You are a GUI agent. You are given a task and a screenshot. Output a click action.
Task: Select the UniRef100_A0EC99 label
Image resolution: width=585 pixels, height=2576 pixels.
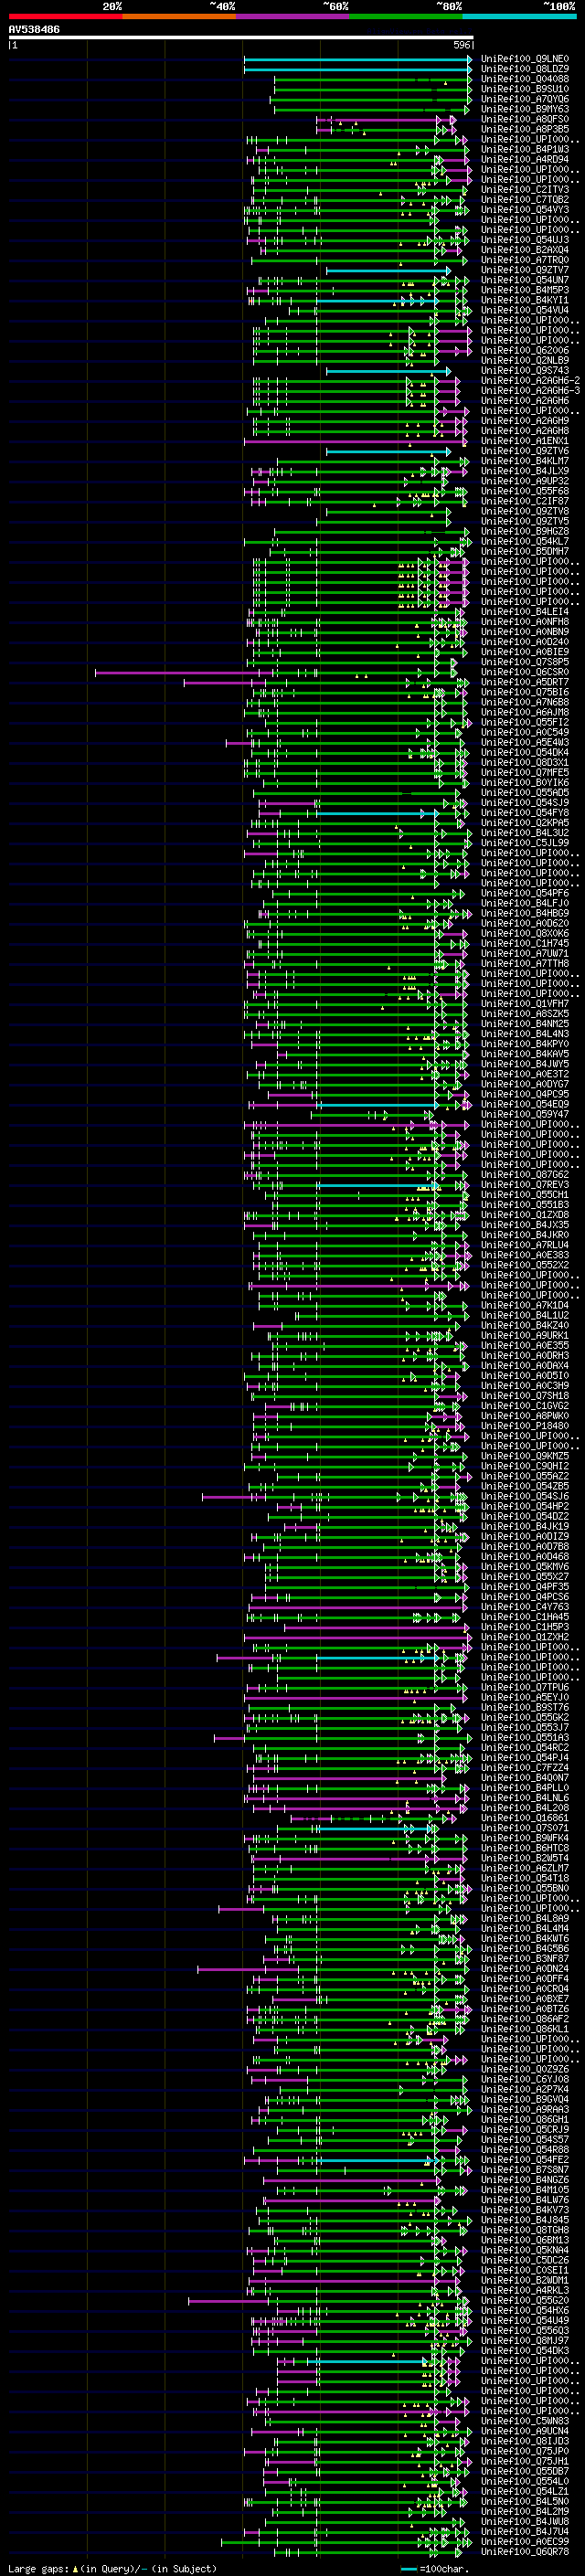(524, 2541)
